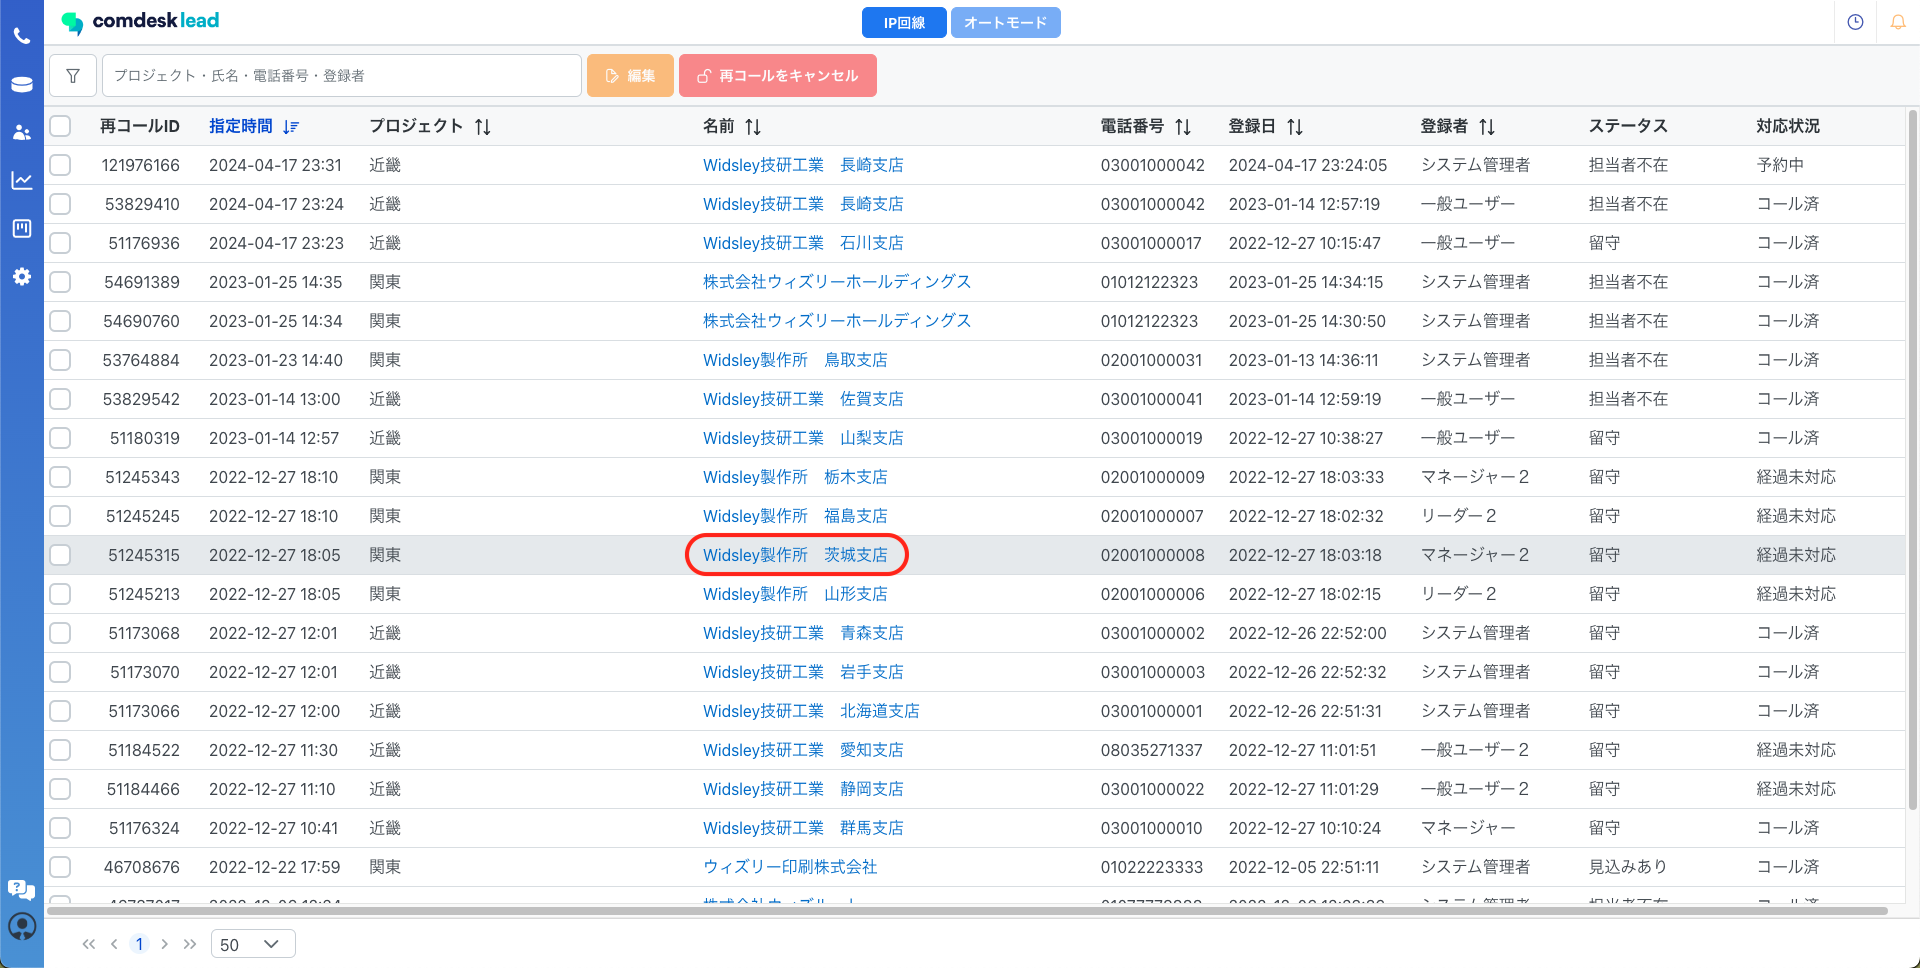Open the phone call icon in sidebar
Screen dimensions: 1920x968
click(21, 37)
